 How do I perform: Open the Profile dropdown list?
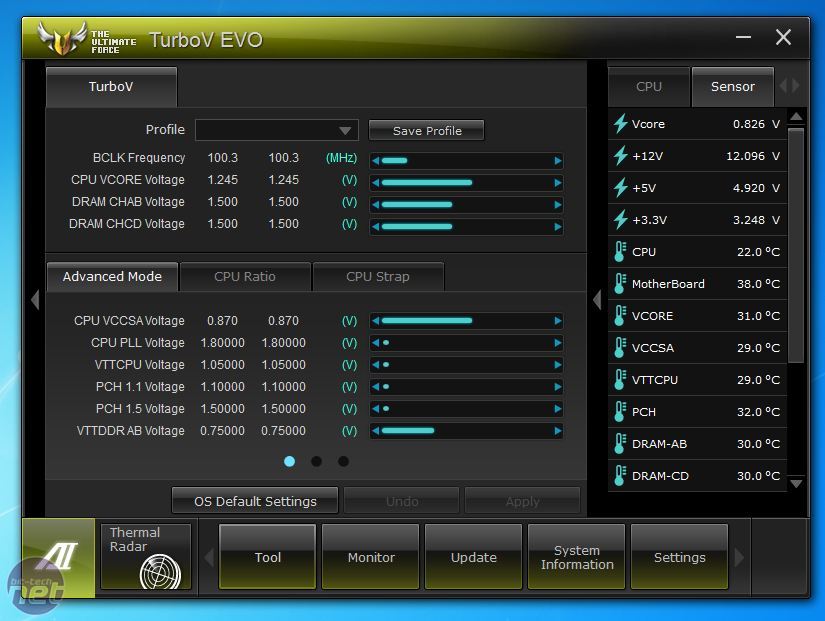277,130
